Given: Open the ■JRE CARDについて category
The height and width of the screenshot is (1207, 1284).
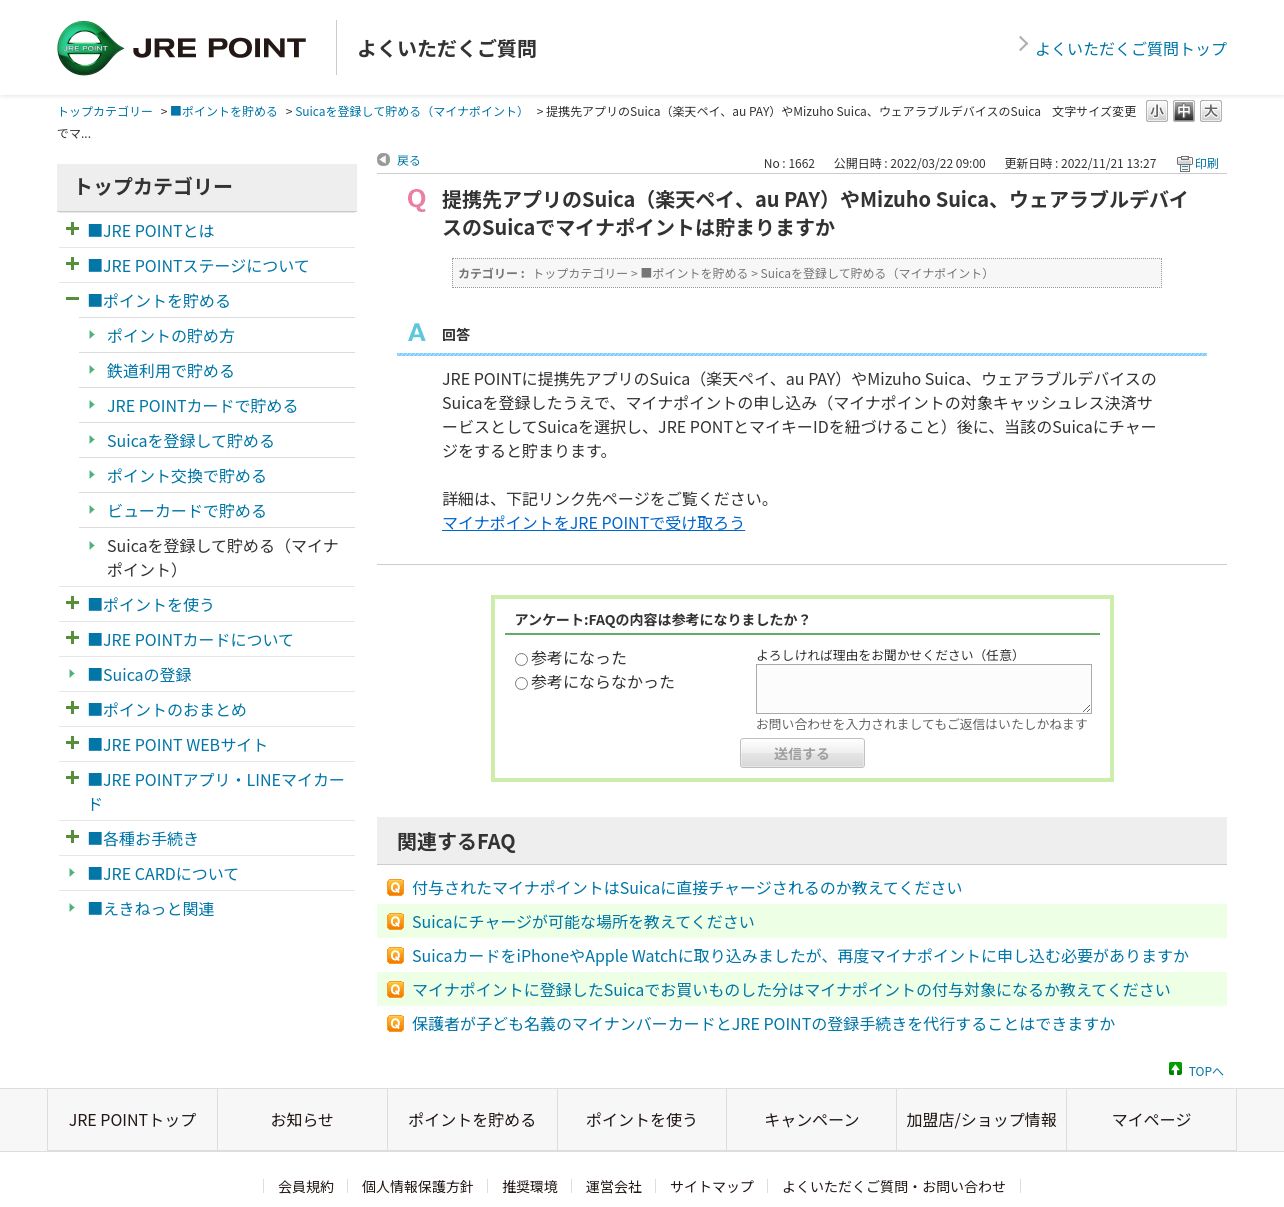Looking at the screenshot, I should point(163,874).
